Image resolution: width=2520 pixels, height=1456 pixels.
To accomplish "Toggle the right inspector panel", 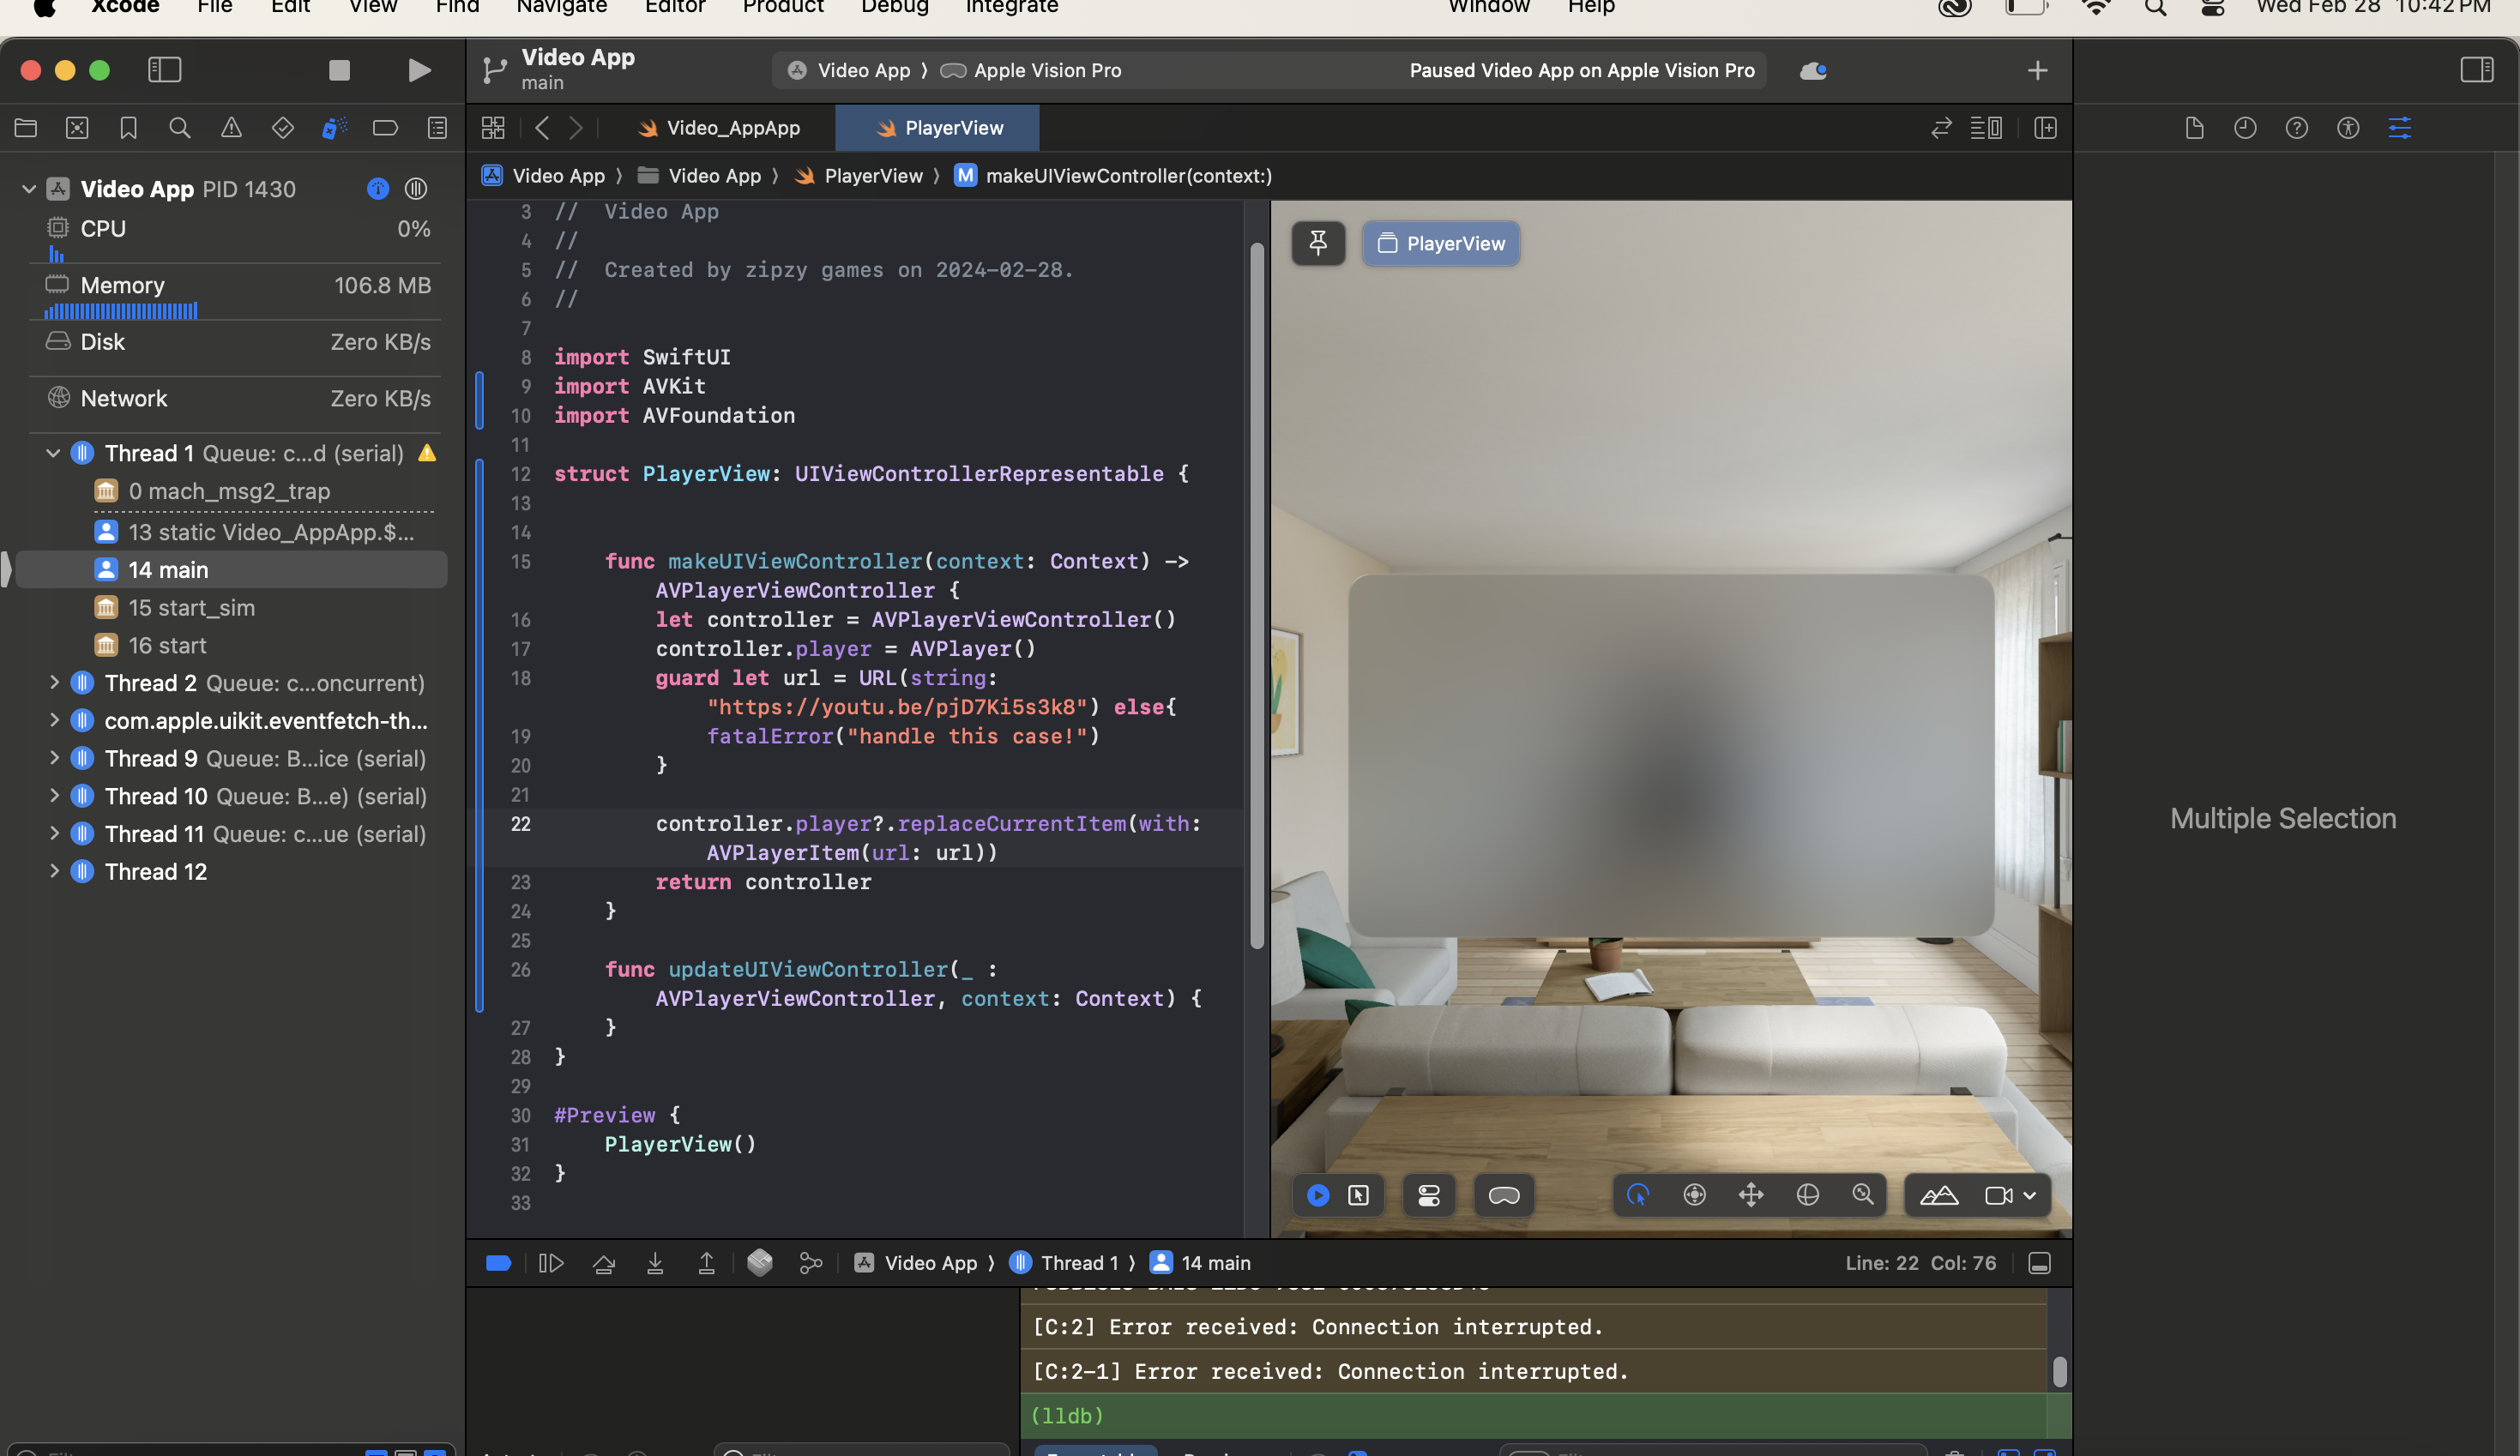I will click(x=2476, y=70).
